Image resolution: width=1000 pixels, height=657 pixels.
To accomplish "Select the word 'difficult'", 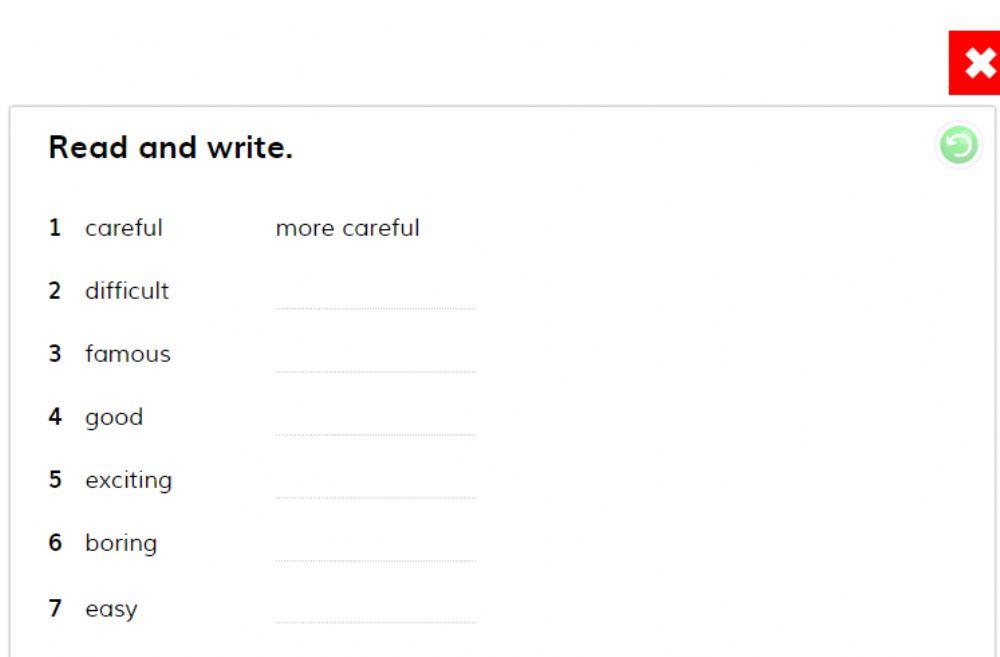I will [x=127, y=291].
